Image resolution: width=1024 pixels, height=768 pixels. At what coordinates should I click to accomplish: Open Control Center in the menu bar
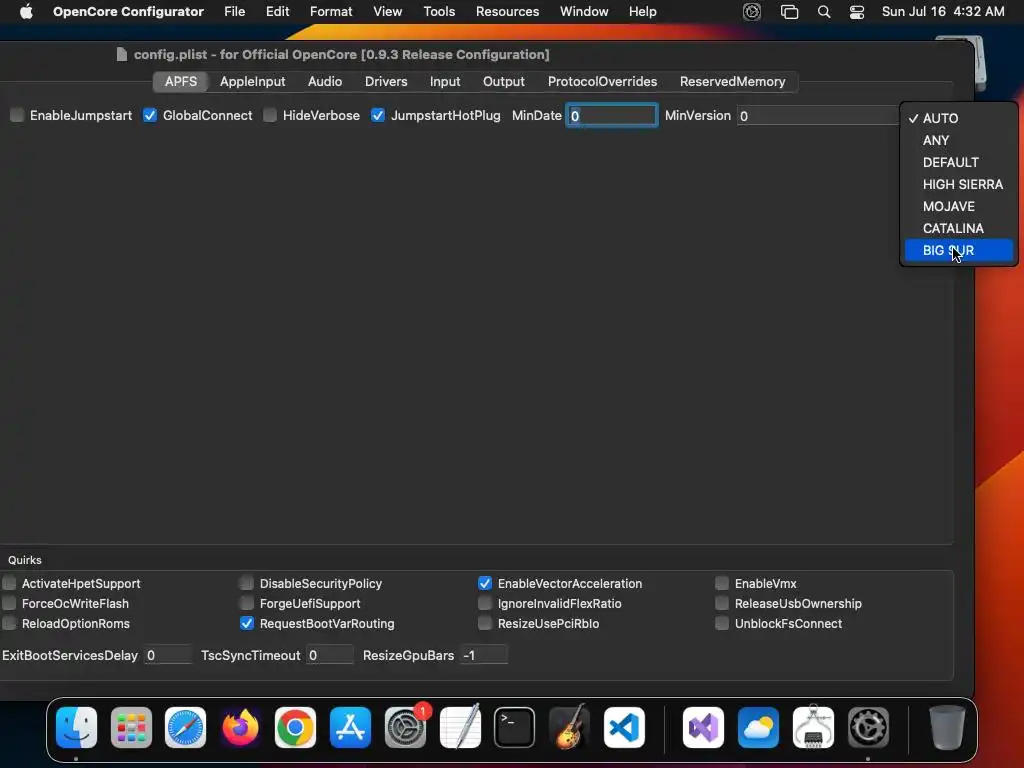[857, 12]
